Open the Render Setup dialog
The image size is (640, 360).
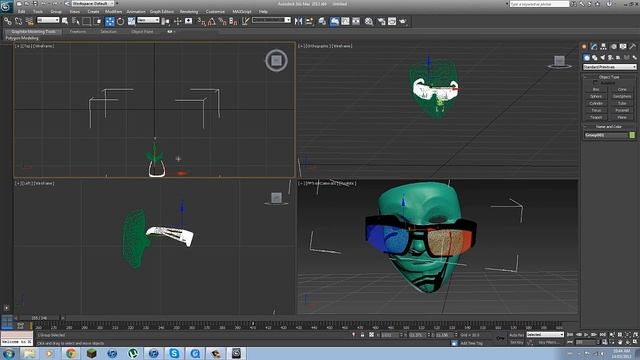pyautogui.click(x=381, y=21)
